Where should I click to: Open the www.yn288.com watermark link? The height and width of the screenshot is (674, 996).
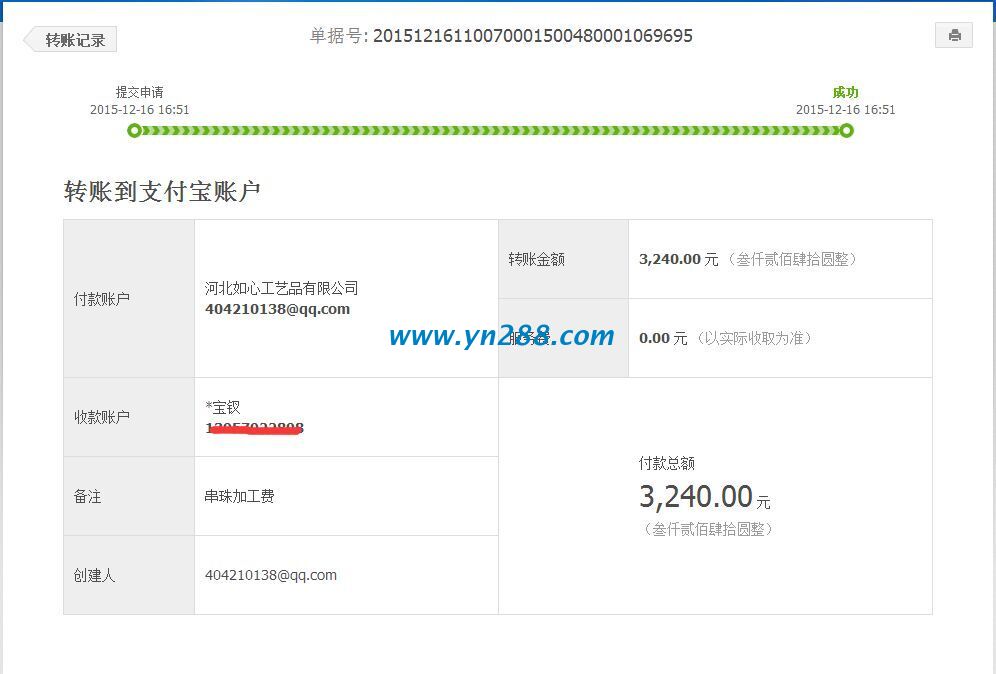point(503,336)
